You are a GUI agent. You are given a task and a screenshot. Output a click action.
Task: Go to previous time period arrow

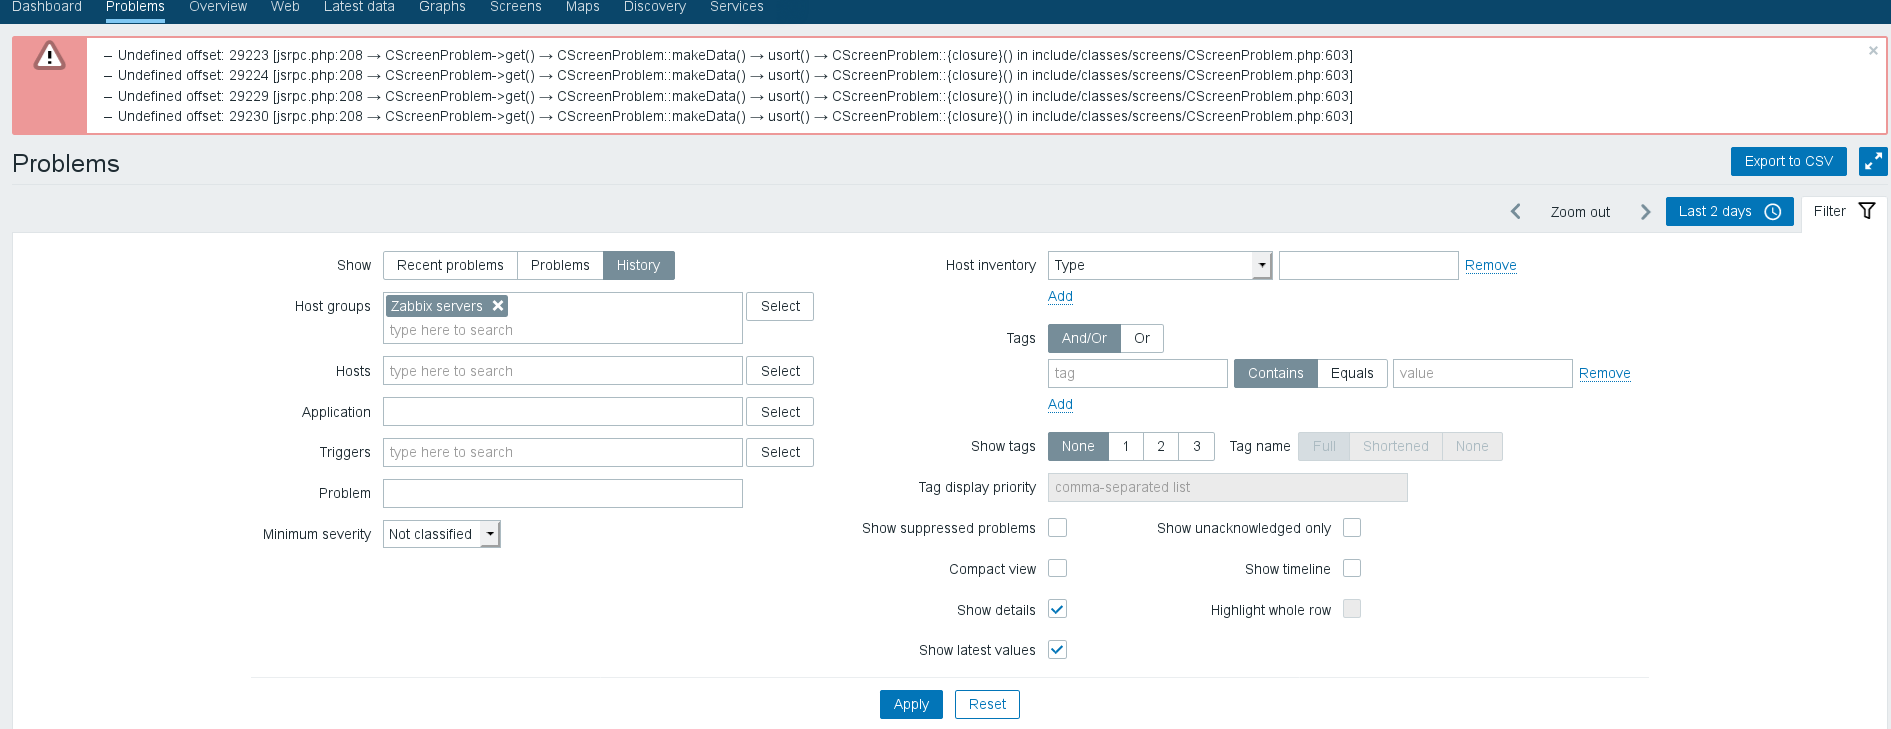click(x=1516, y=212)
